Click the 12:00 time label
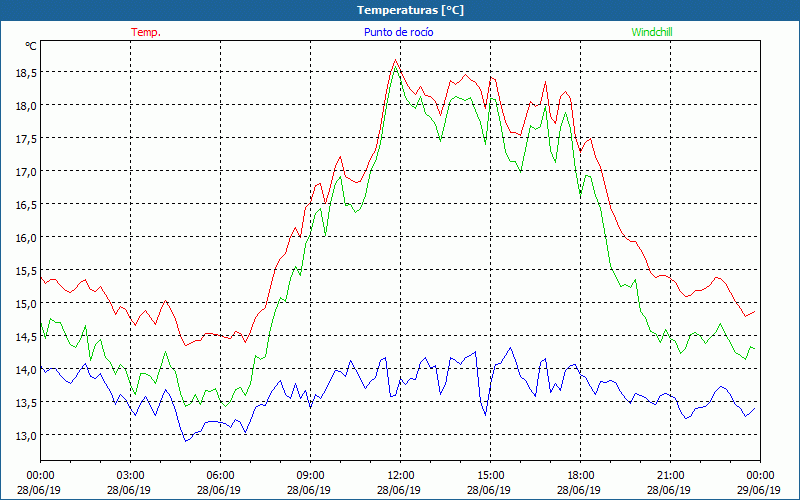Image resolution: width=800 pixels, height=500 pixels. 401,476
